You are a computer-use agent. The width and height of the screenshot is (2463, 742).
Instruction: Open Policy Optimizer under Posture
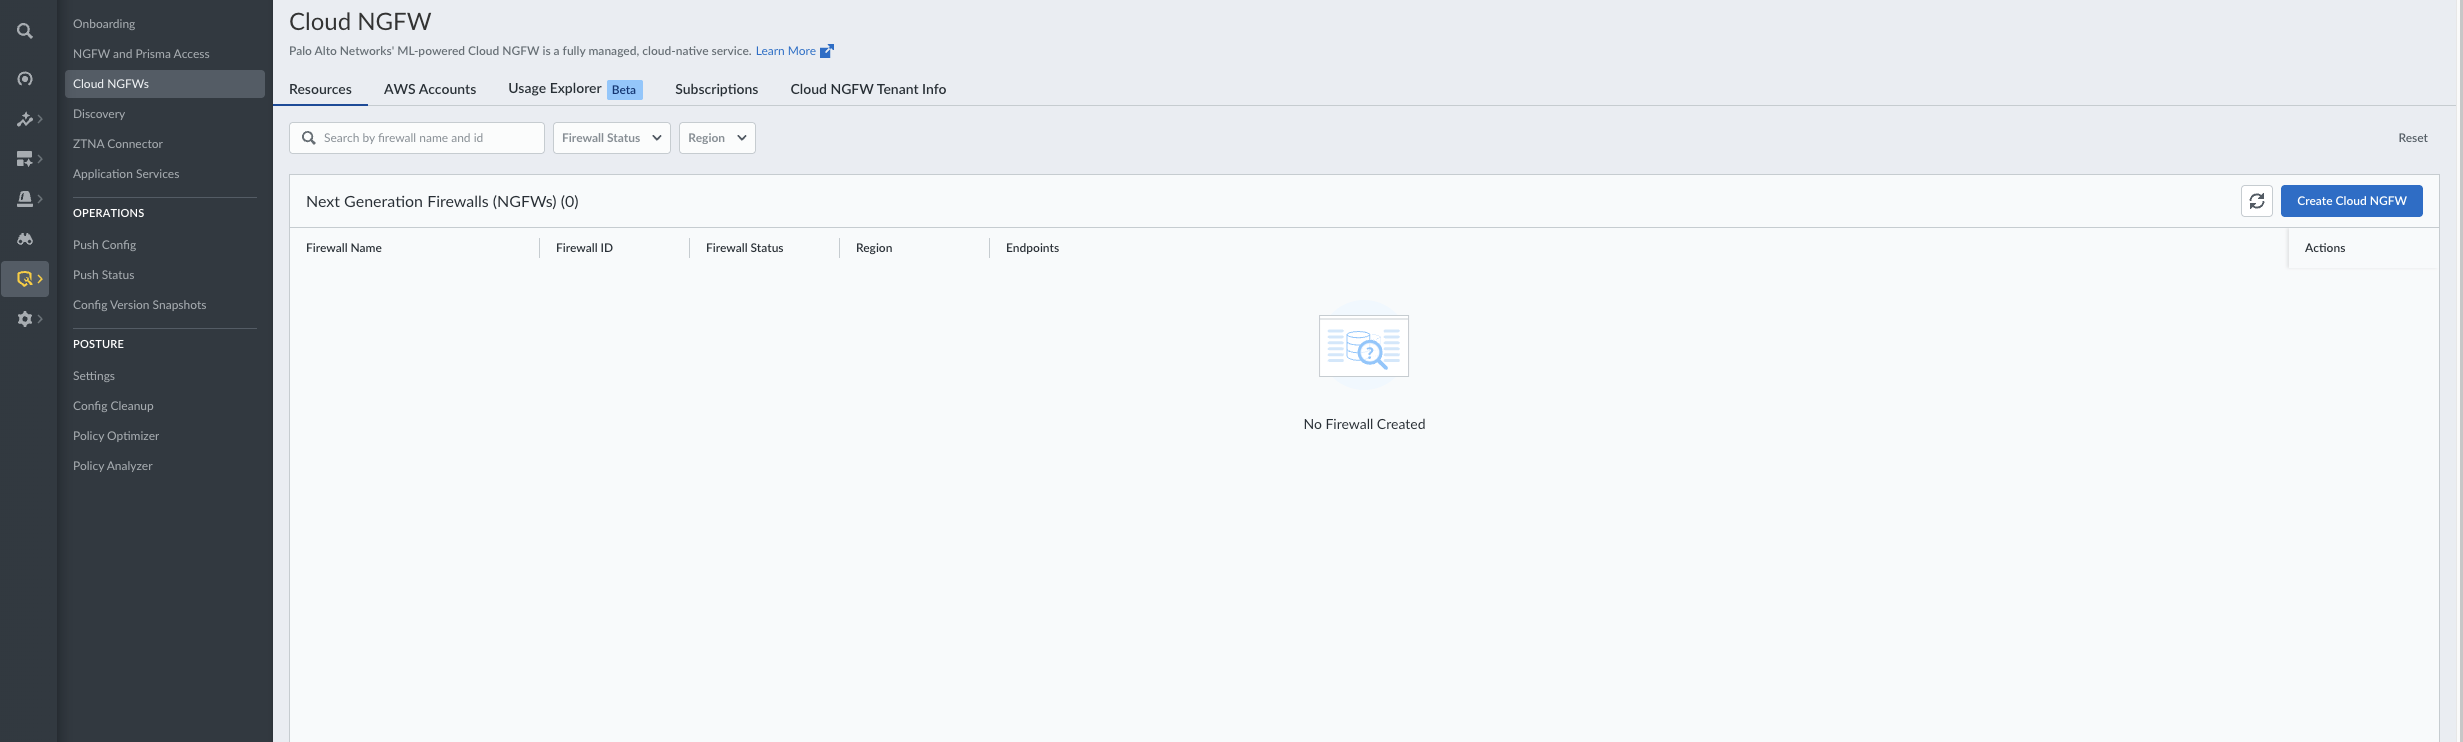[x=165, y=436]
